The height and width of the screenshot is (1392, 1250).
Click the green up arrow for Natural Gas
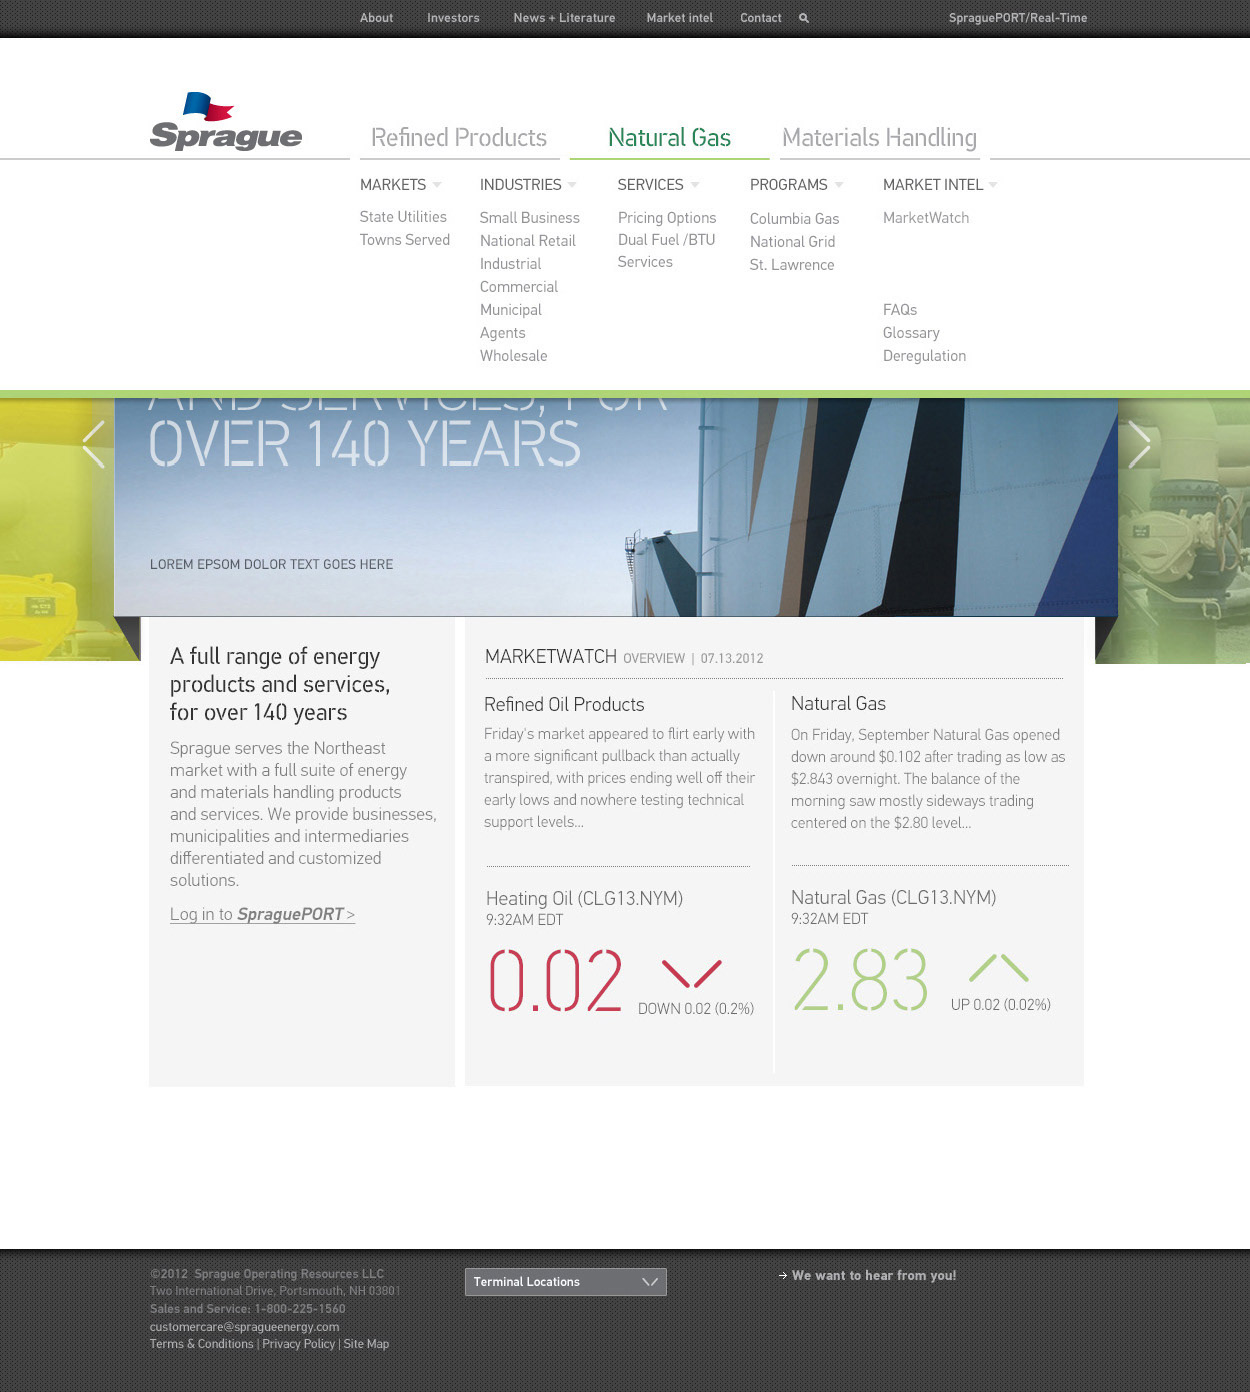pyautogui.click(x=999, y=968)
